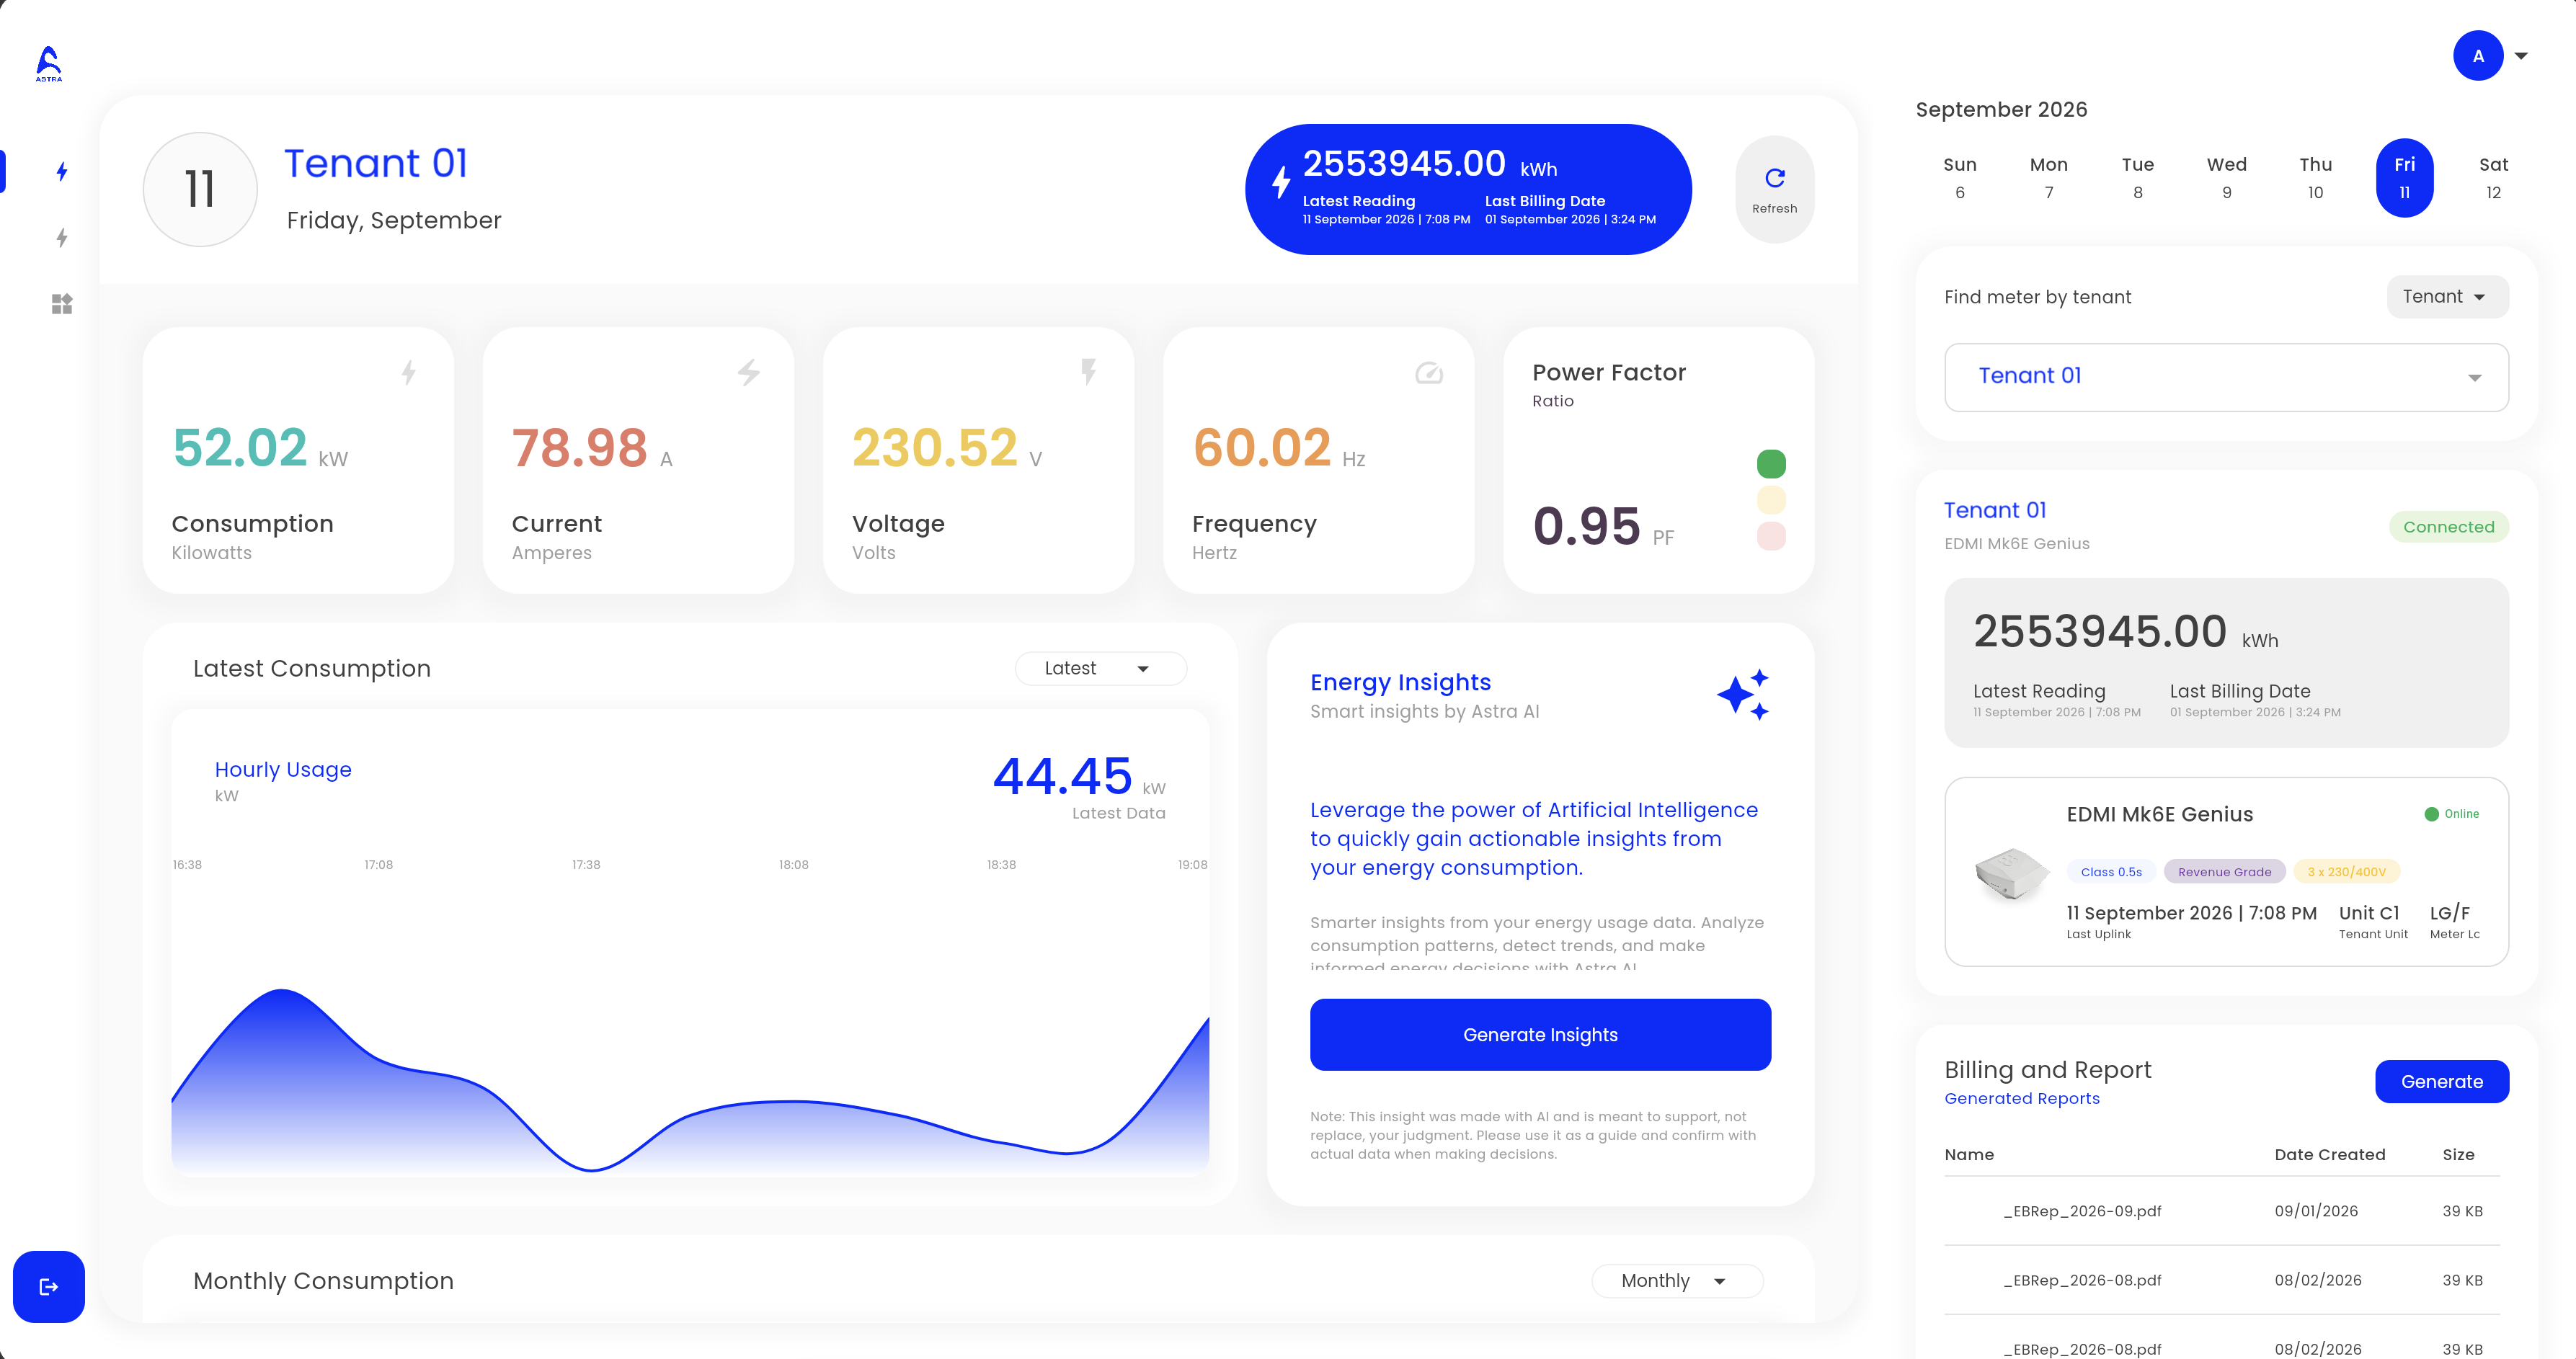Click the Voltage card plug icon
This screenshot has width=2576, height=1359.
(x=1089, y=372)
